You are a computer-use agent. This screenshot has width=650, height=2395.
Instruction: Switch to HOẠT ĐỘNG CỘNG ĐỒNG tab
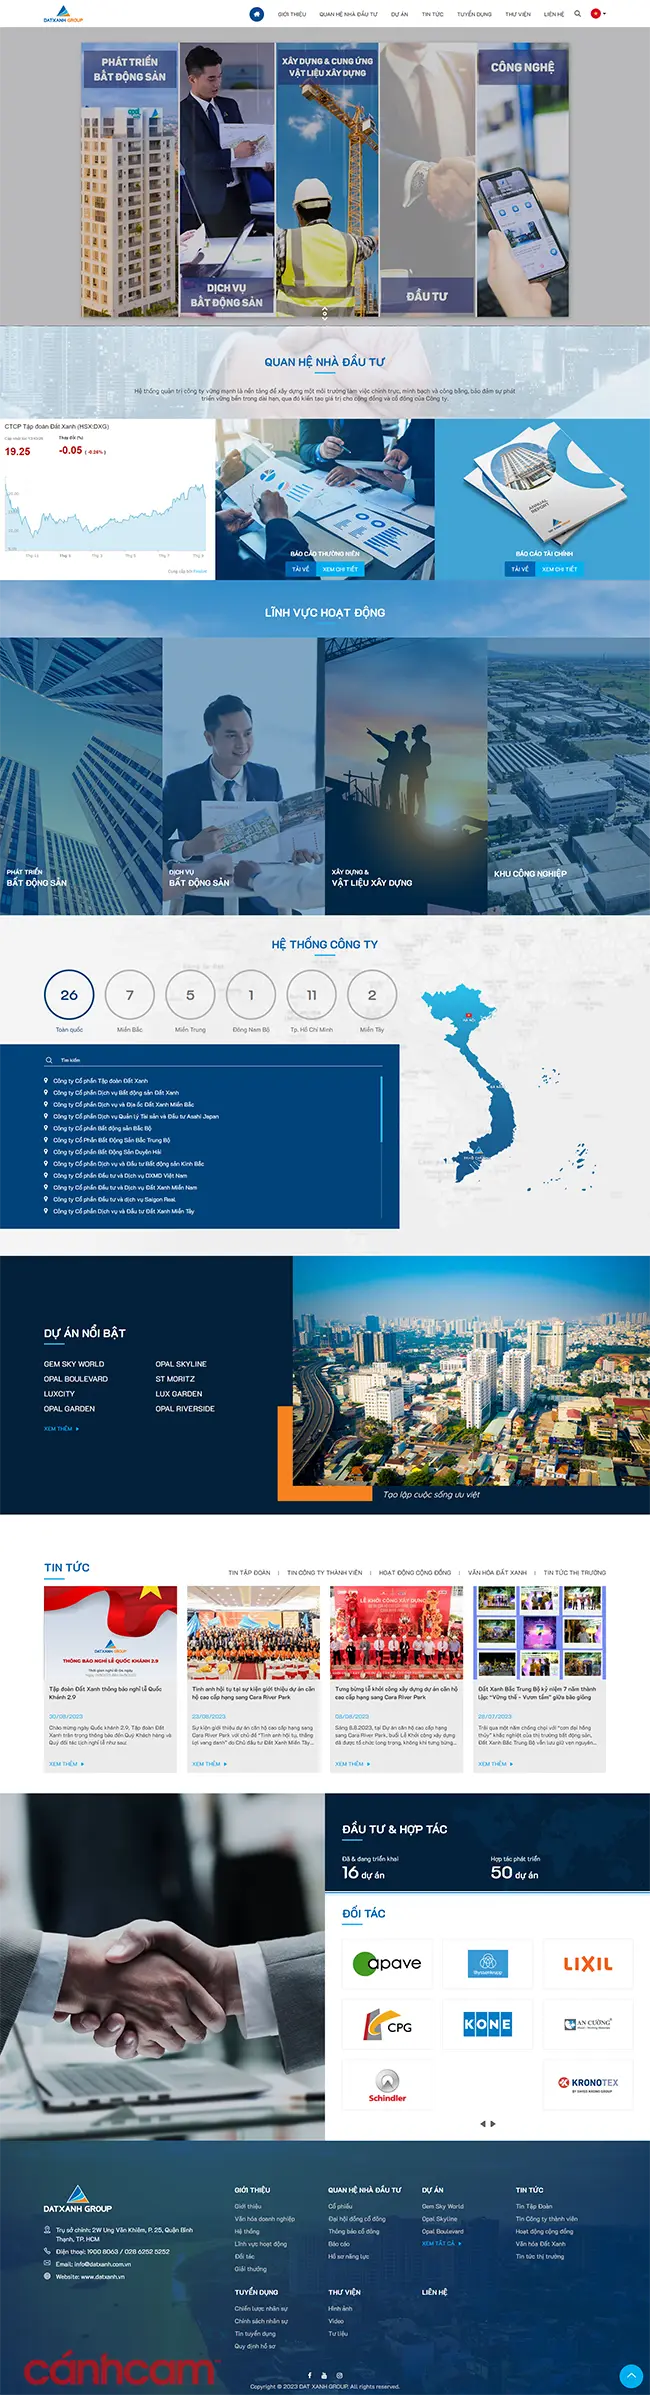click(x=415, y=1573)
